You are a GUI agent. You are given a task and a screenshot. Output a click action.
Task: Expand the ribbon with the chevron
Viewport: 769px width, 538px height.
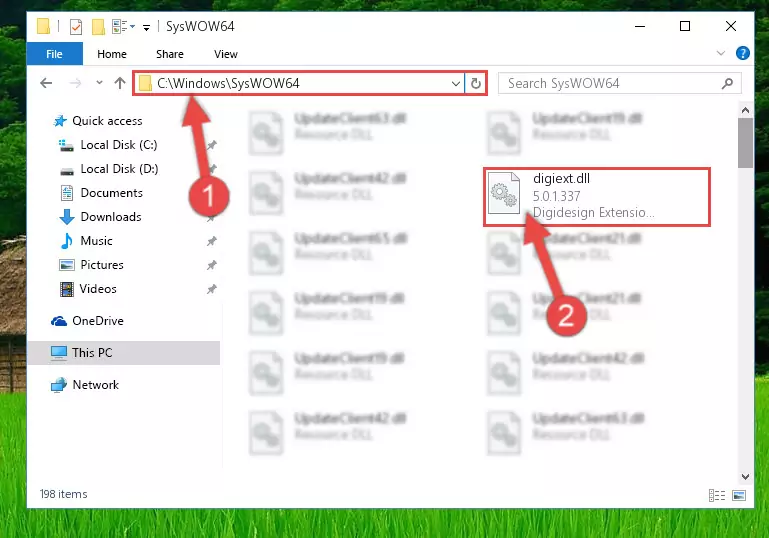[720, 53]
